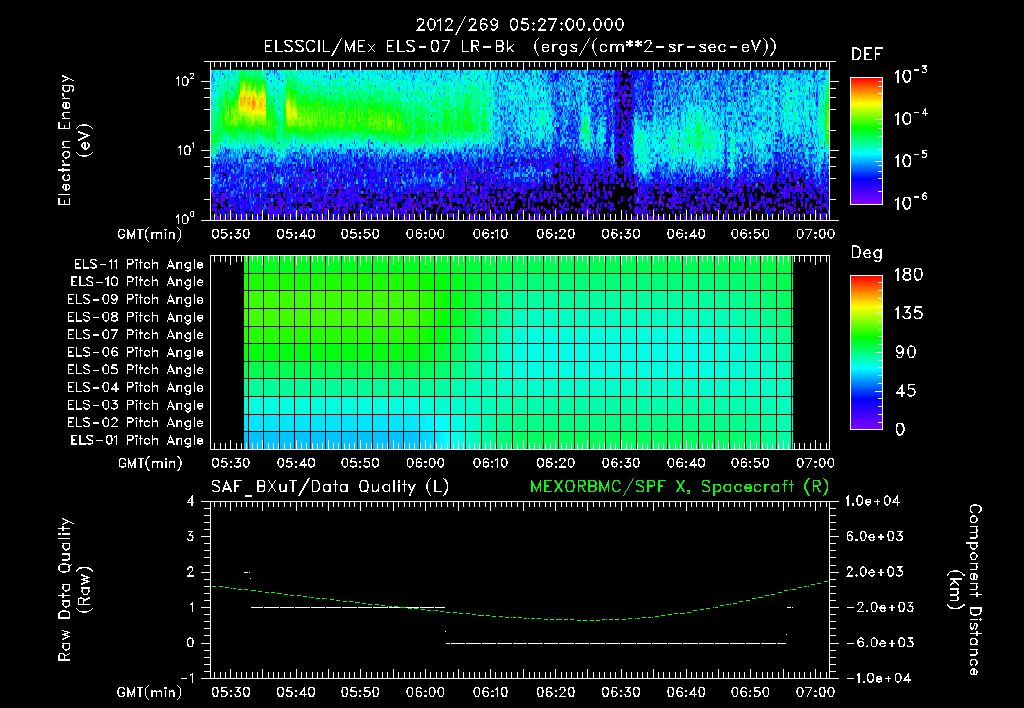Select the ELS-03 Pitch Angle row label
The height and width of the screenshot is (708, 1024).
click(136, 405)
